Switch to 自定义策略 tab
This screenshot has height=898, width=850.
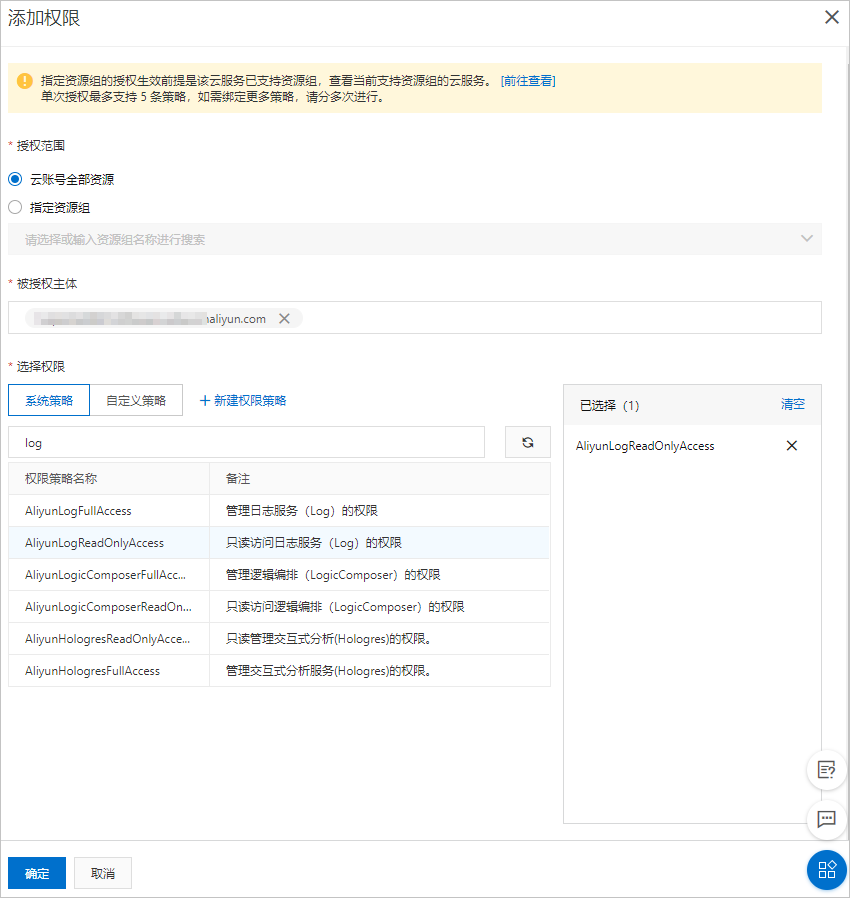pos(136,400)
